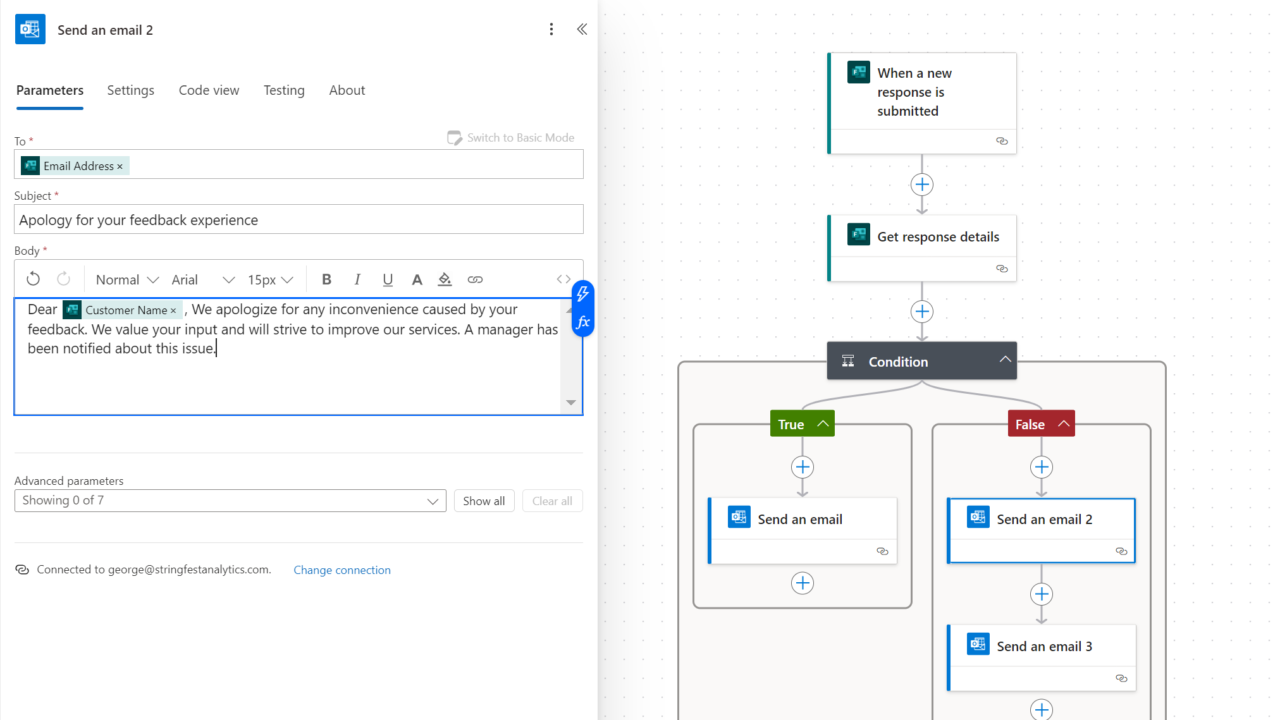Open the Code view tab
The image size is (1280, 720).
coord(209,90)
